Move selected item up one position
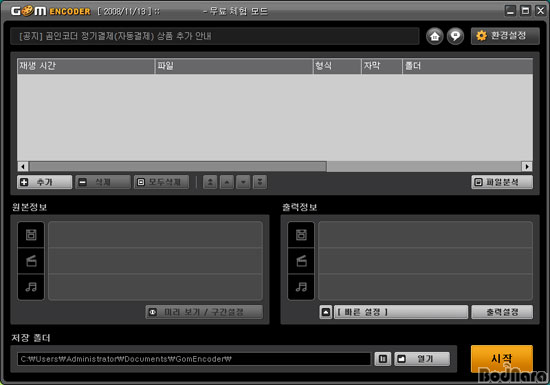 (x=227, y=182)
